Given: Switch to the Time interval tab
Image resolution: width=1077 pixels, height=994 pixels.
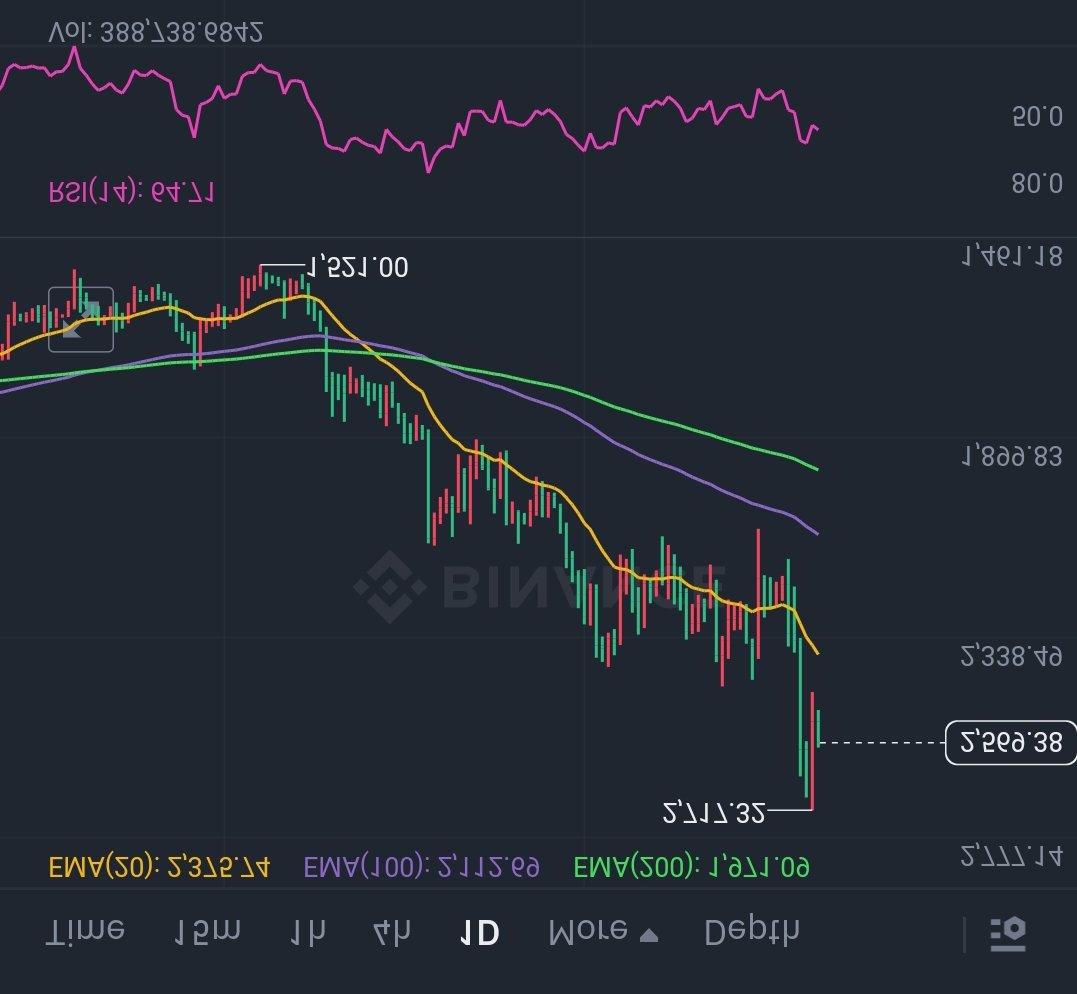Looking at the screenshot, I should tap(85, 931).
